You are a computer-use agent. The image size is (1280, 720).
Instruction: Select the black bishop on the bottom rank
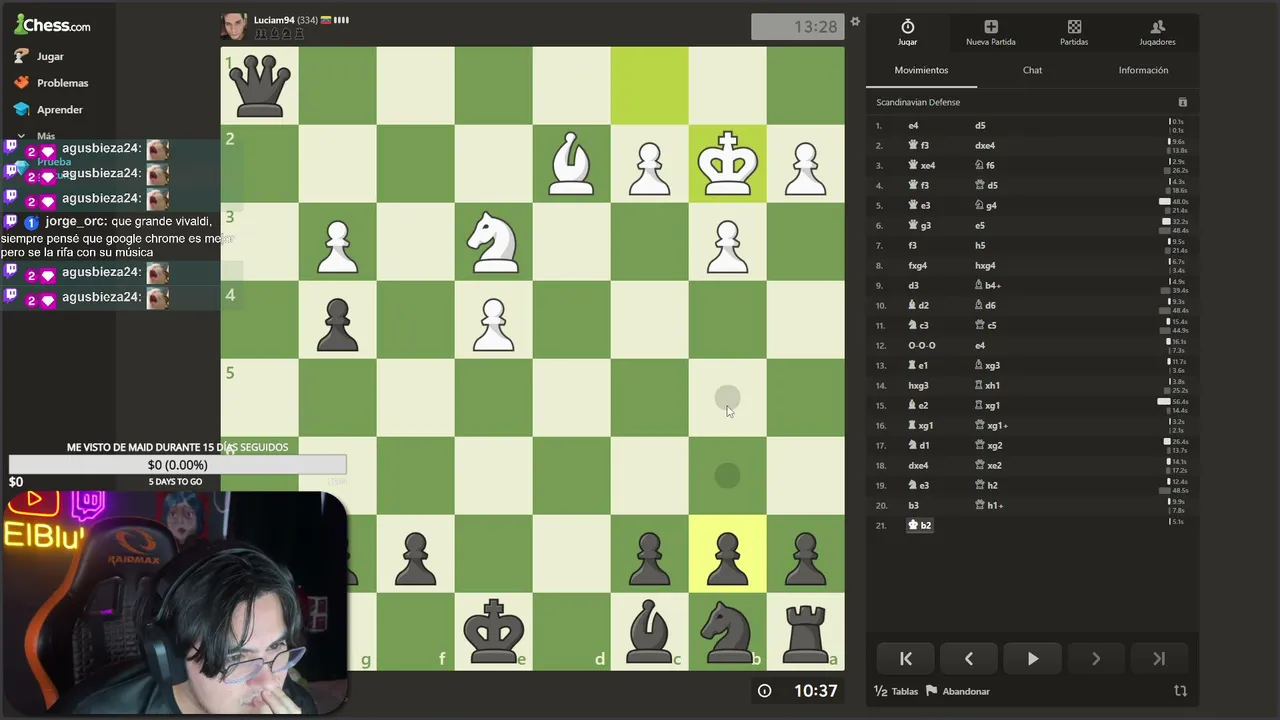[649, 632]
